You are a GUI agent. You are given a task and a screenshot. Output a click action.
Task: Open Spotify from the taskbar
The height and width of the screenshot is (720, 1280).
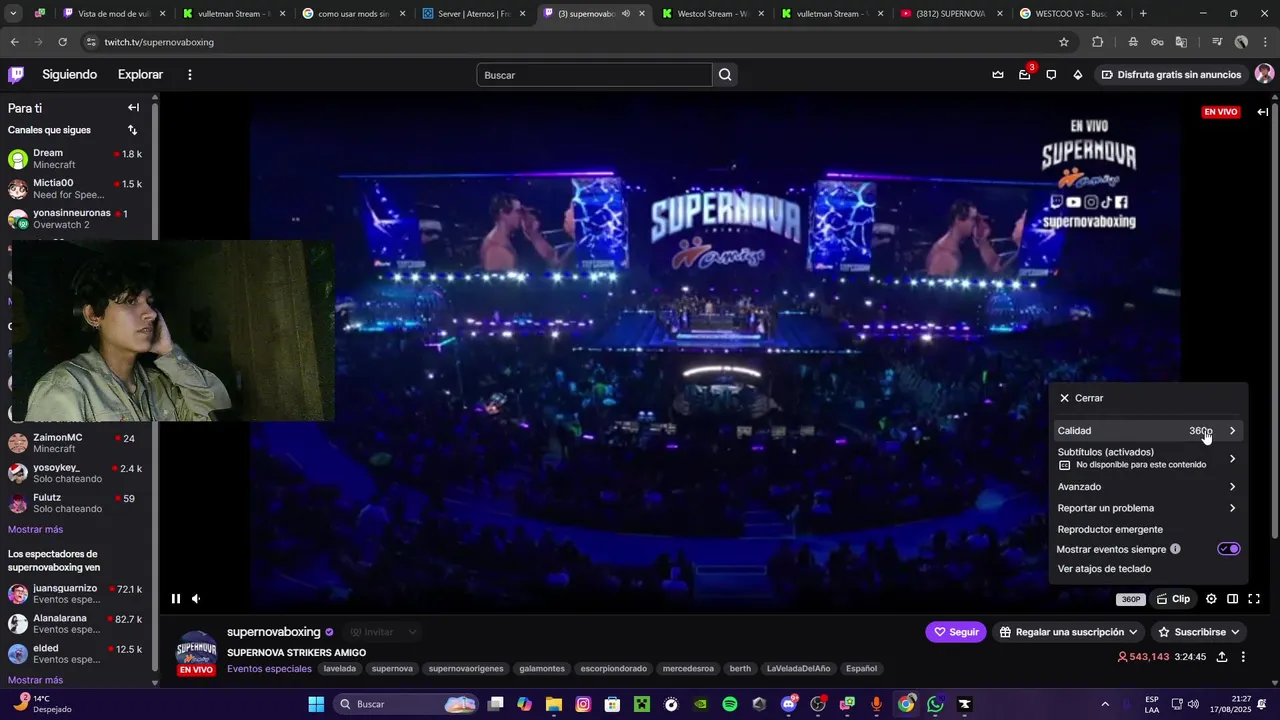point(730,704)
